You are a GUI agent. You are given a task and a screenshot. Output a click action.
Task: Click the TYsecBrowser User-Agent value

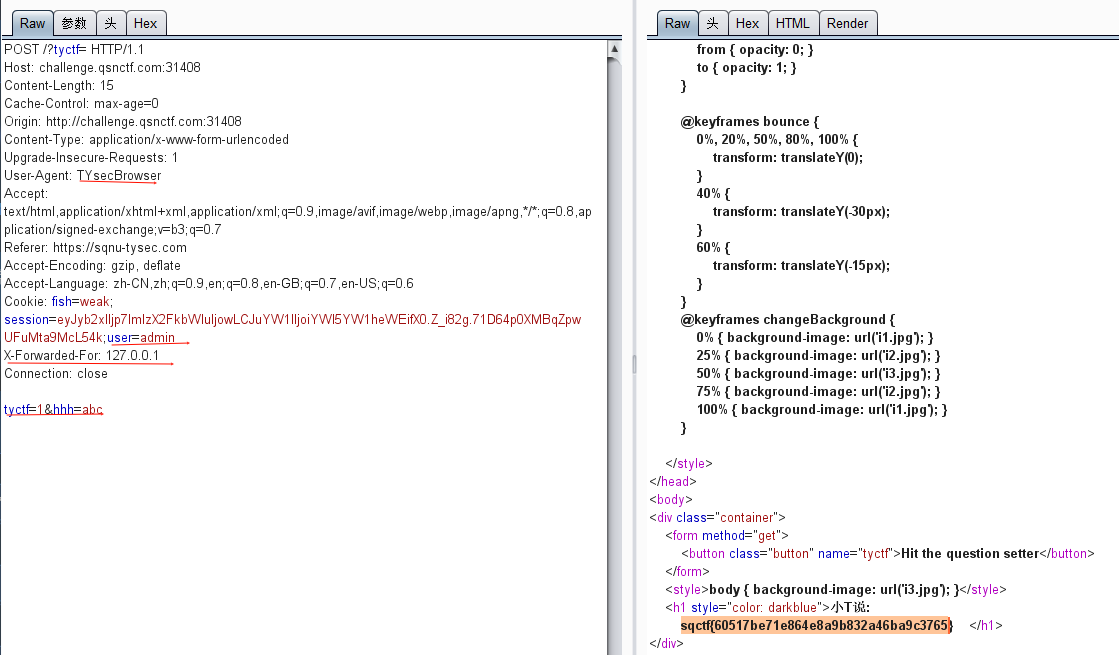[118, 176]
